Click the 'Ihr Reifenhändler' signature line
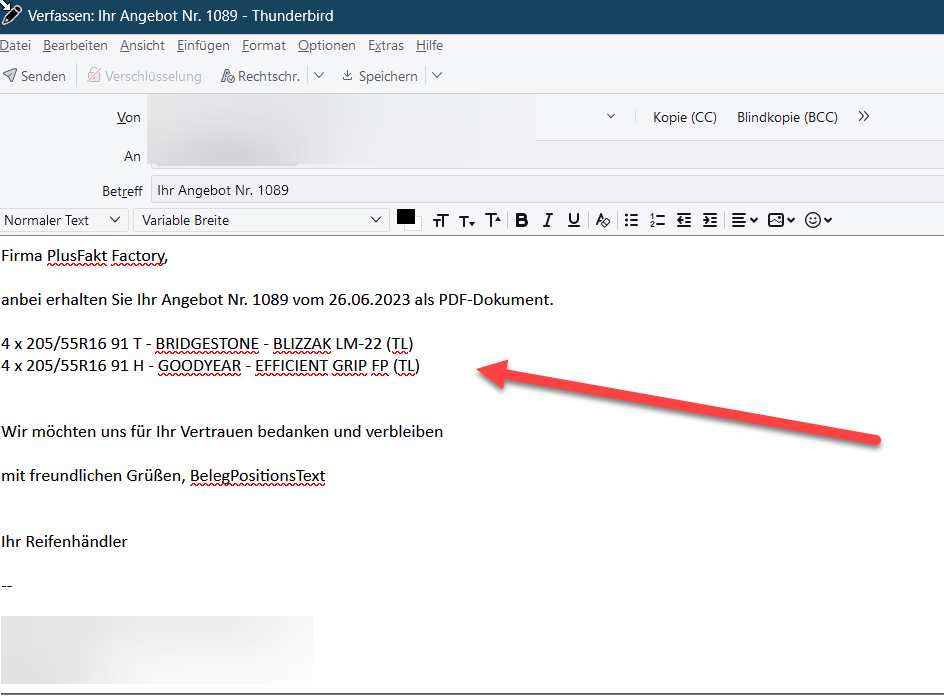The height and width of the screenshot is (699, 944). 64,542
